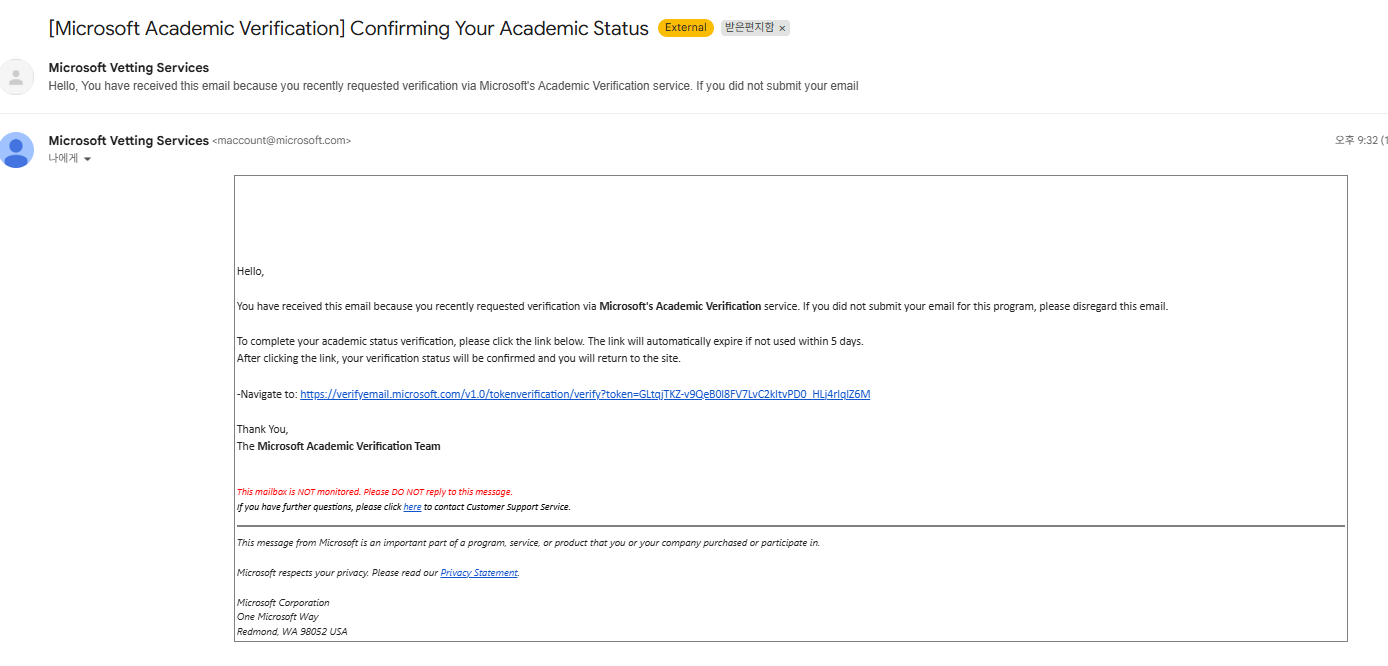Open the verifyemail.microsoft.com token verification link
The image size is (1388, 666).
click(585, 394)
